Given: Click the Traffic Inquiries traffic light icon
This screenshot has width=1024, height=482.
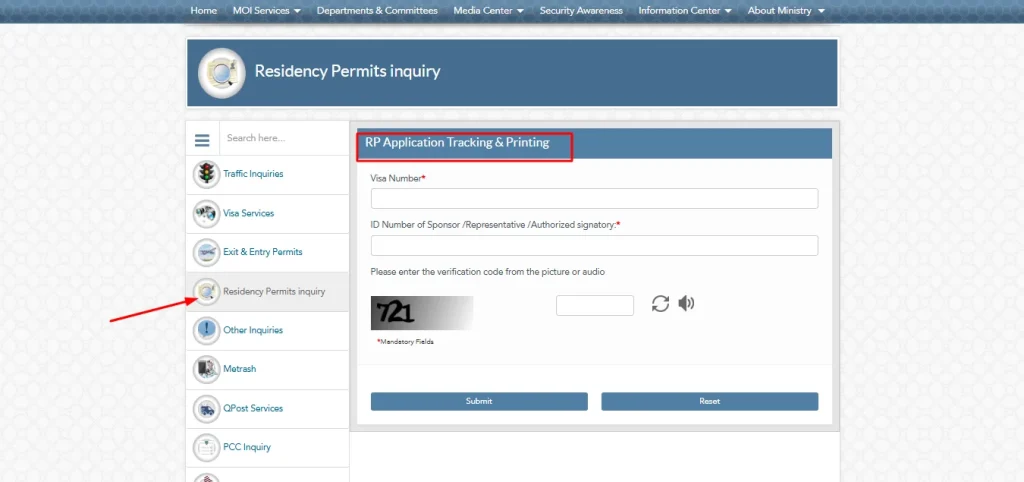Looking at the screenshot, I should (x=207, y=174).
